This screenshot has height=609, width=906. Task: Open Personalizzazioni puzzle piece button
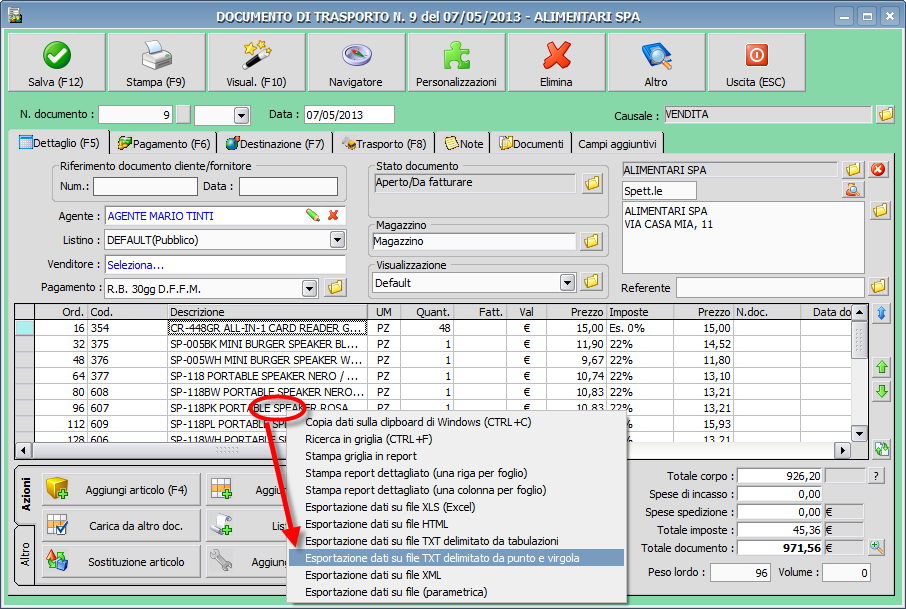pyautogui.click(x=456, y=62)
